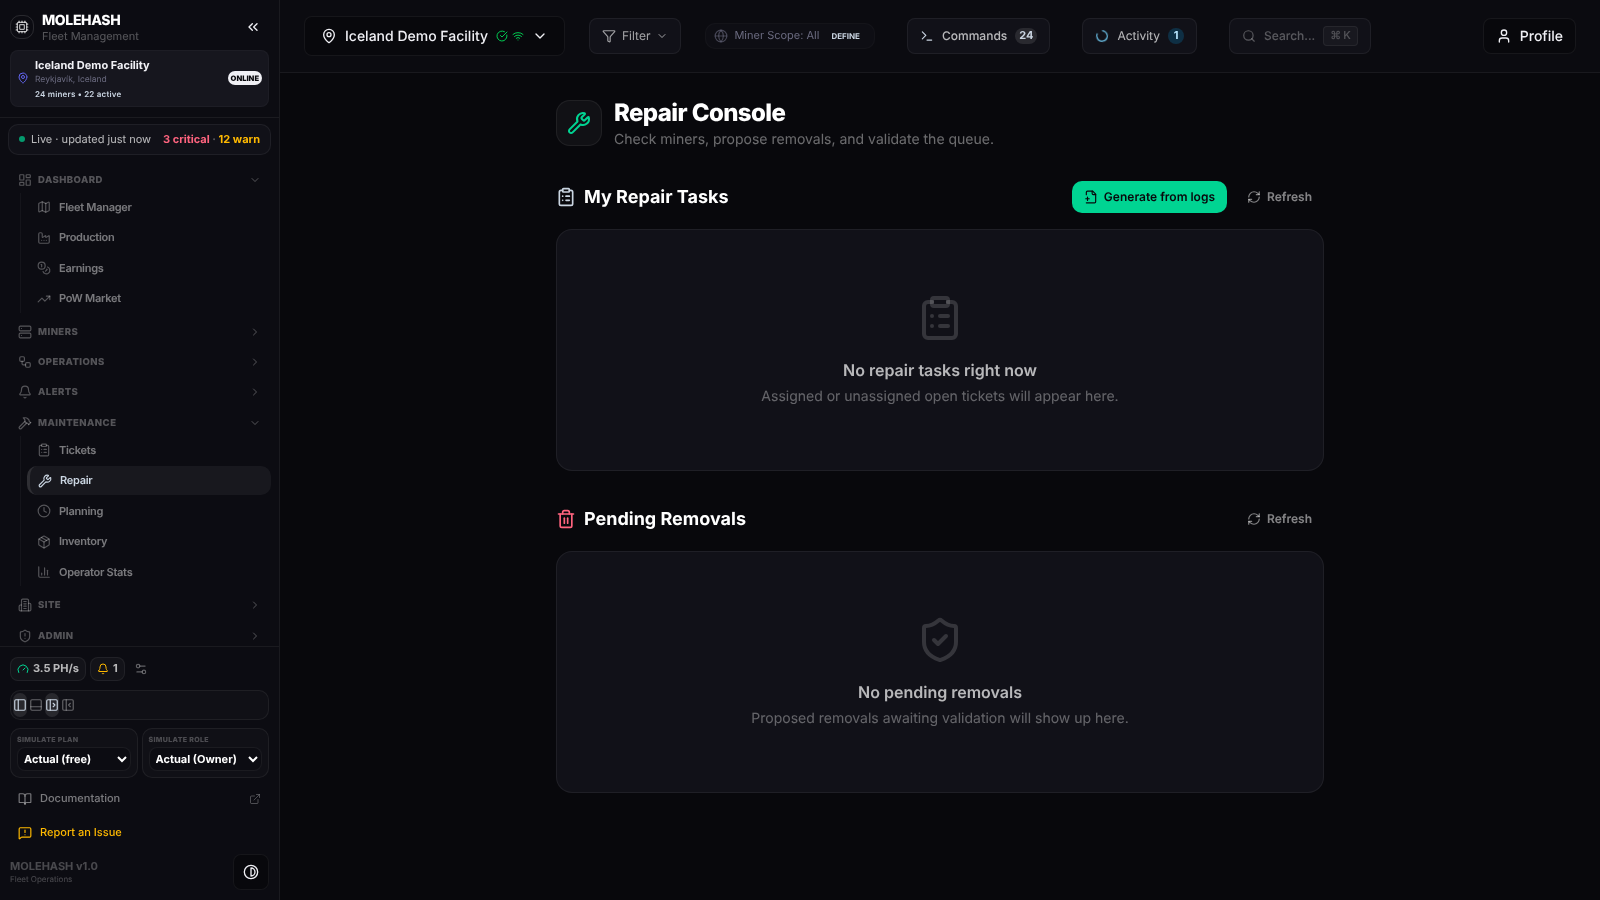Expand the Miners section
The image size is (1600, 900).
[x=139, y=332]
